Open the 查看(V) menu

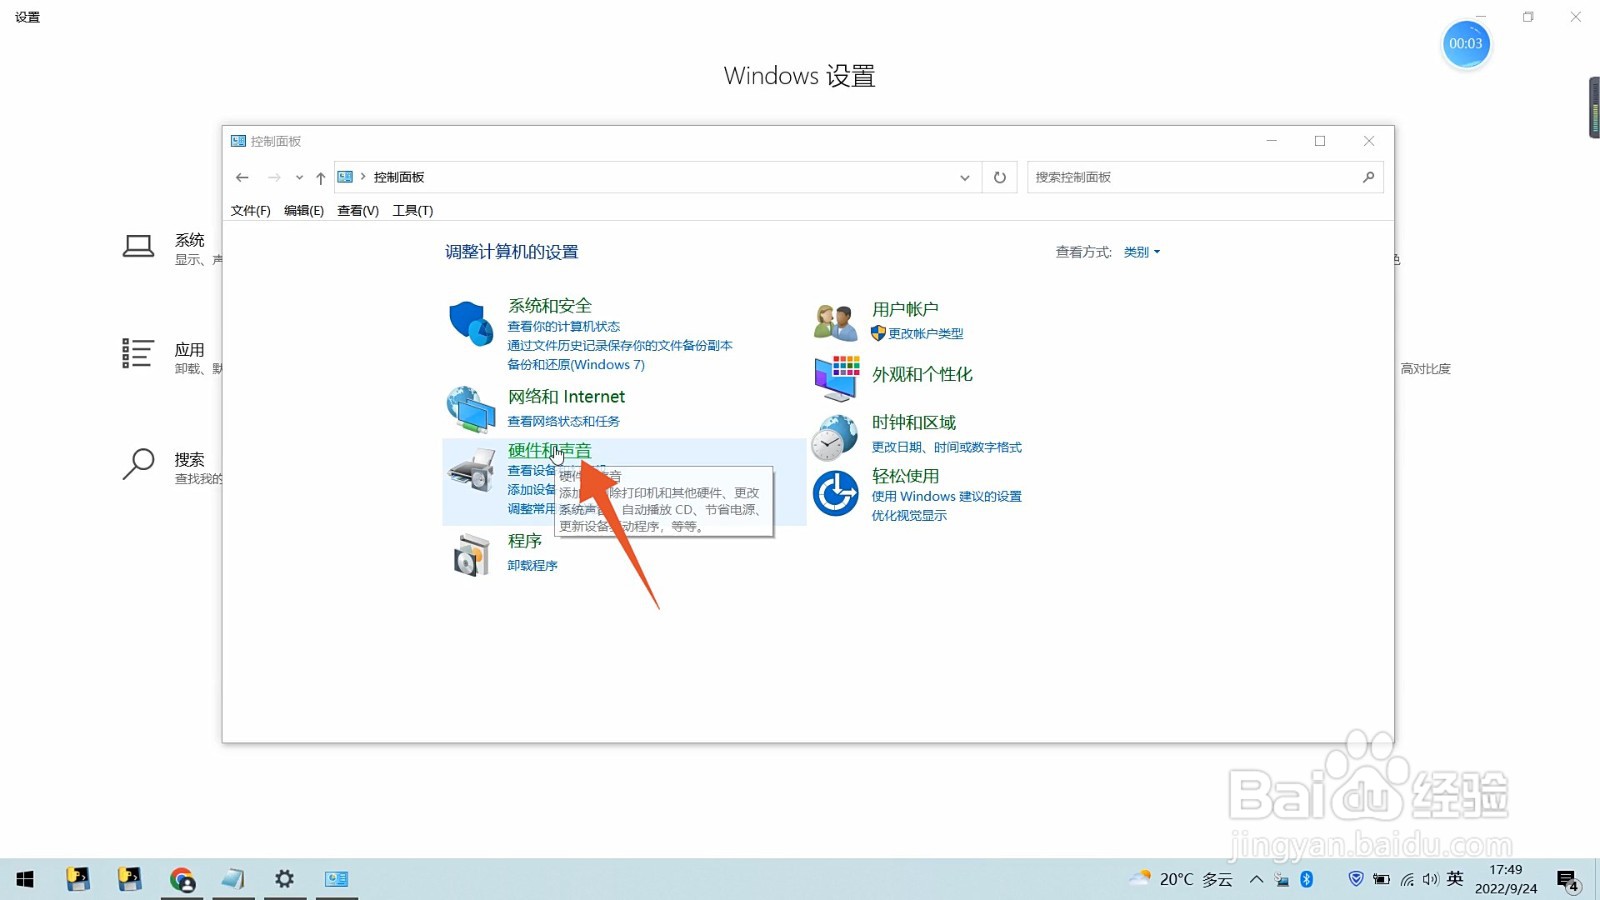click(358, 210)
